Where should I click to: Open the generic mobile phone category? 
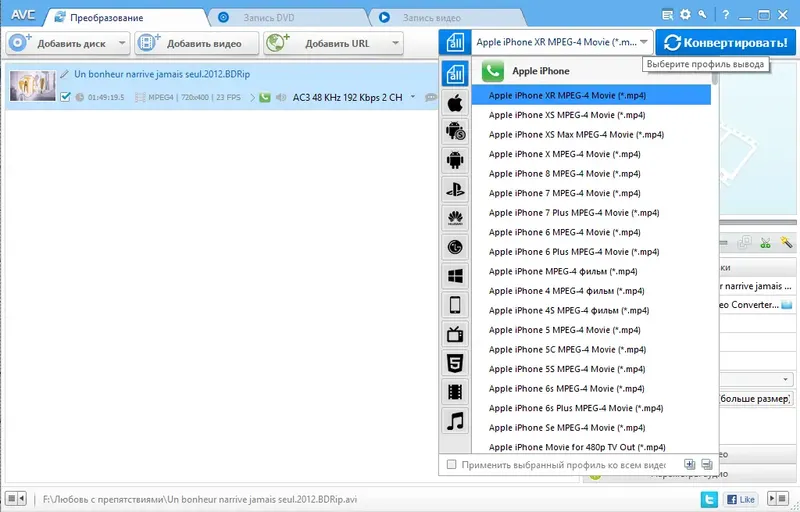coord(455,305)
